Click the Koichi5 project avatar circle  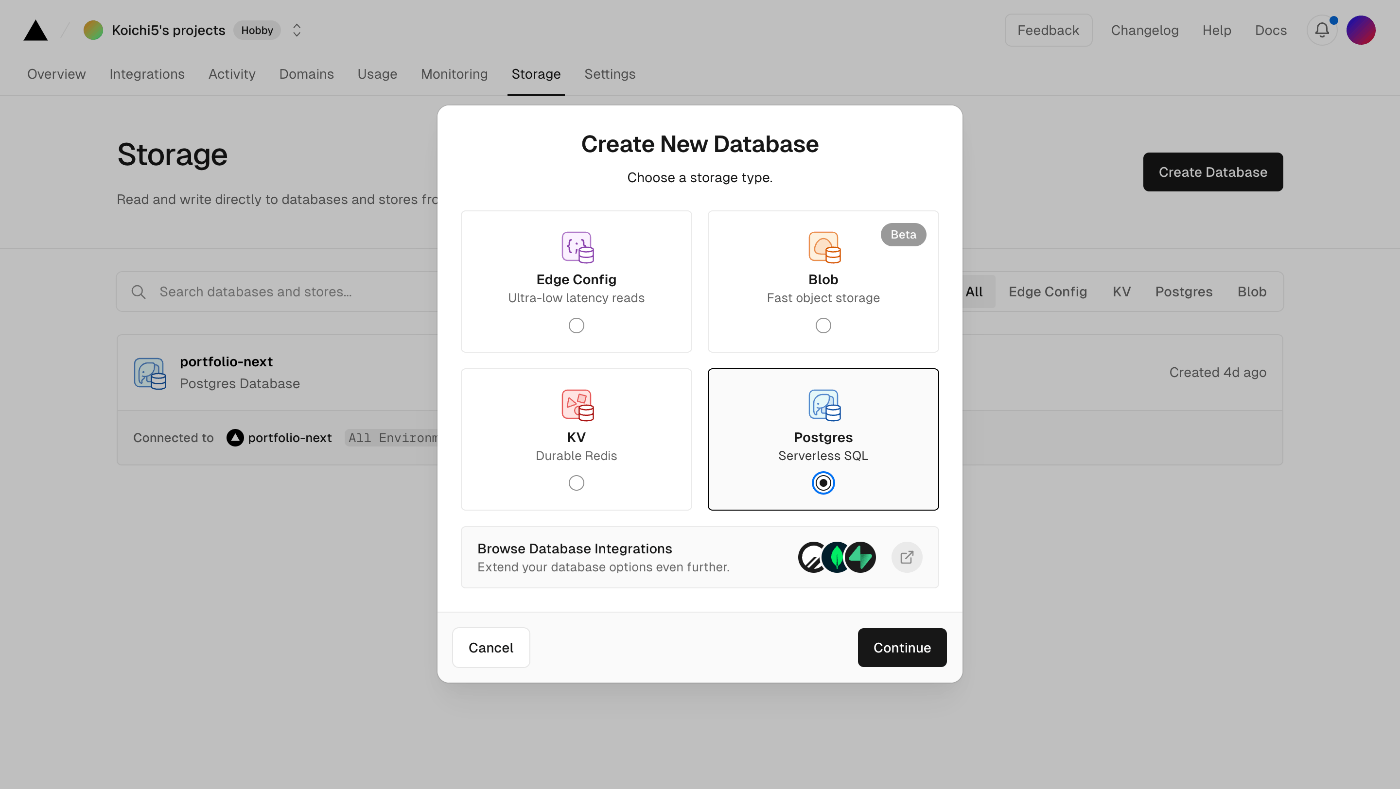tap(93, 30)
